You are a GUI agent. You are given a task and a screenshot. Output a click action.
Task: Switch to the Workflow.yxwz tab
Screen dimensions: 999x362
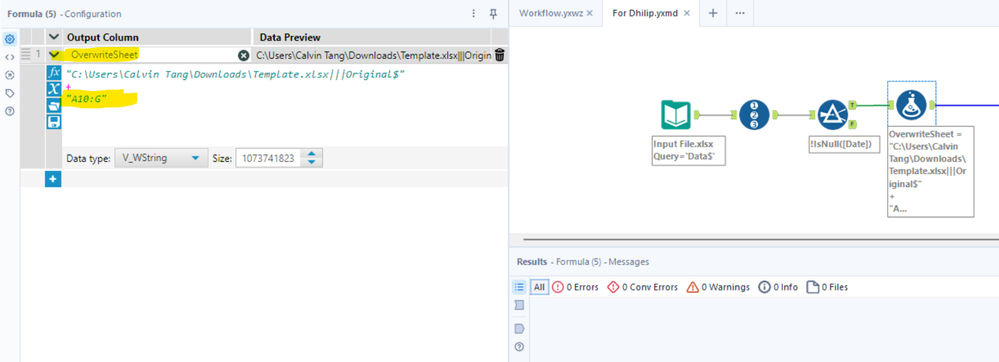tap(551, 13)
